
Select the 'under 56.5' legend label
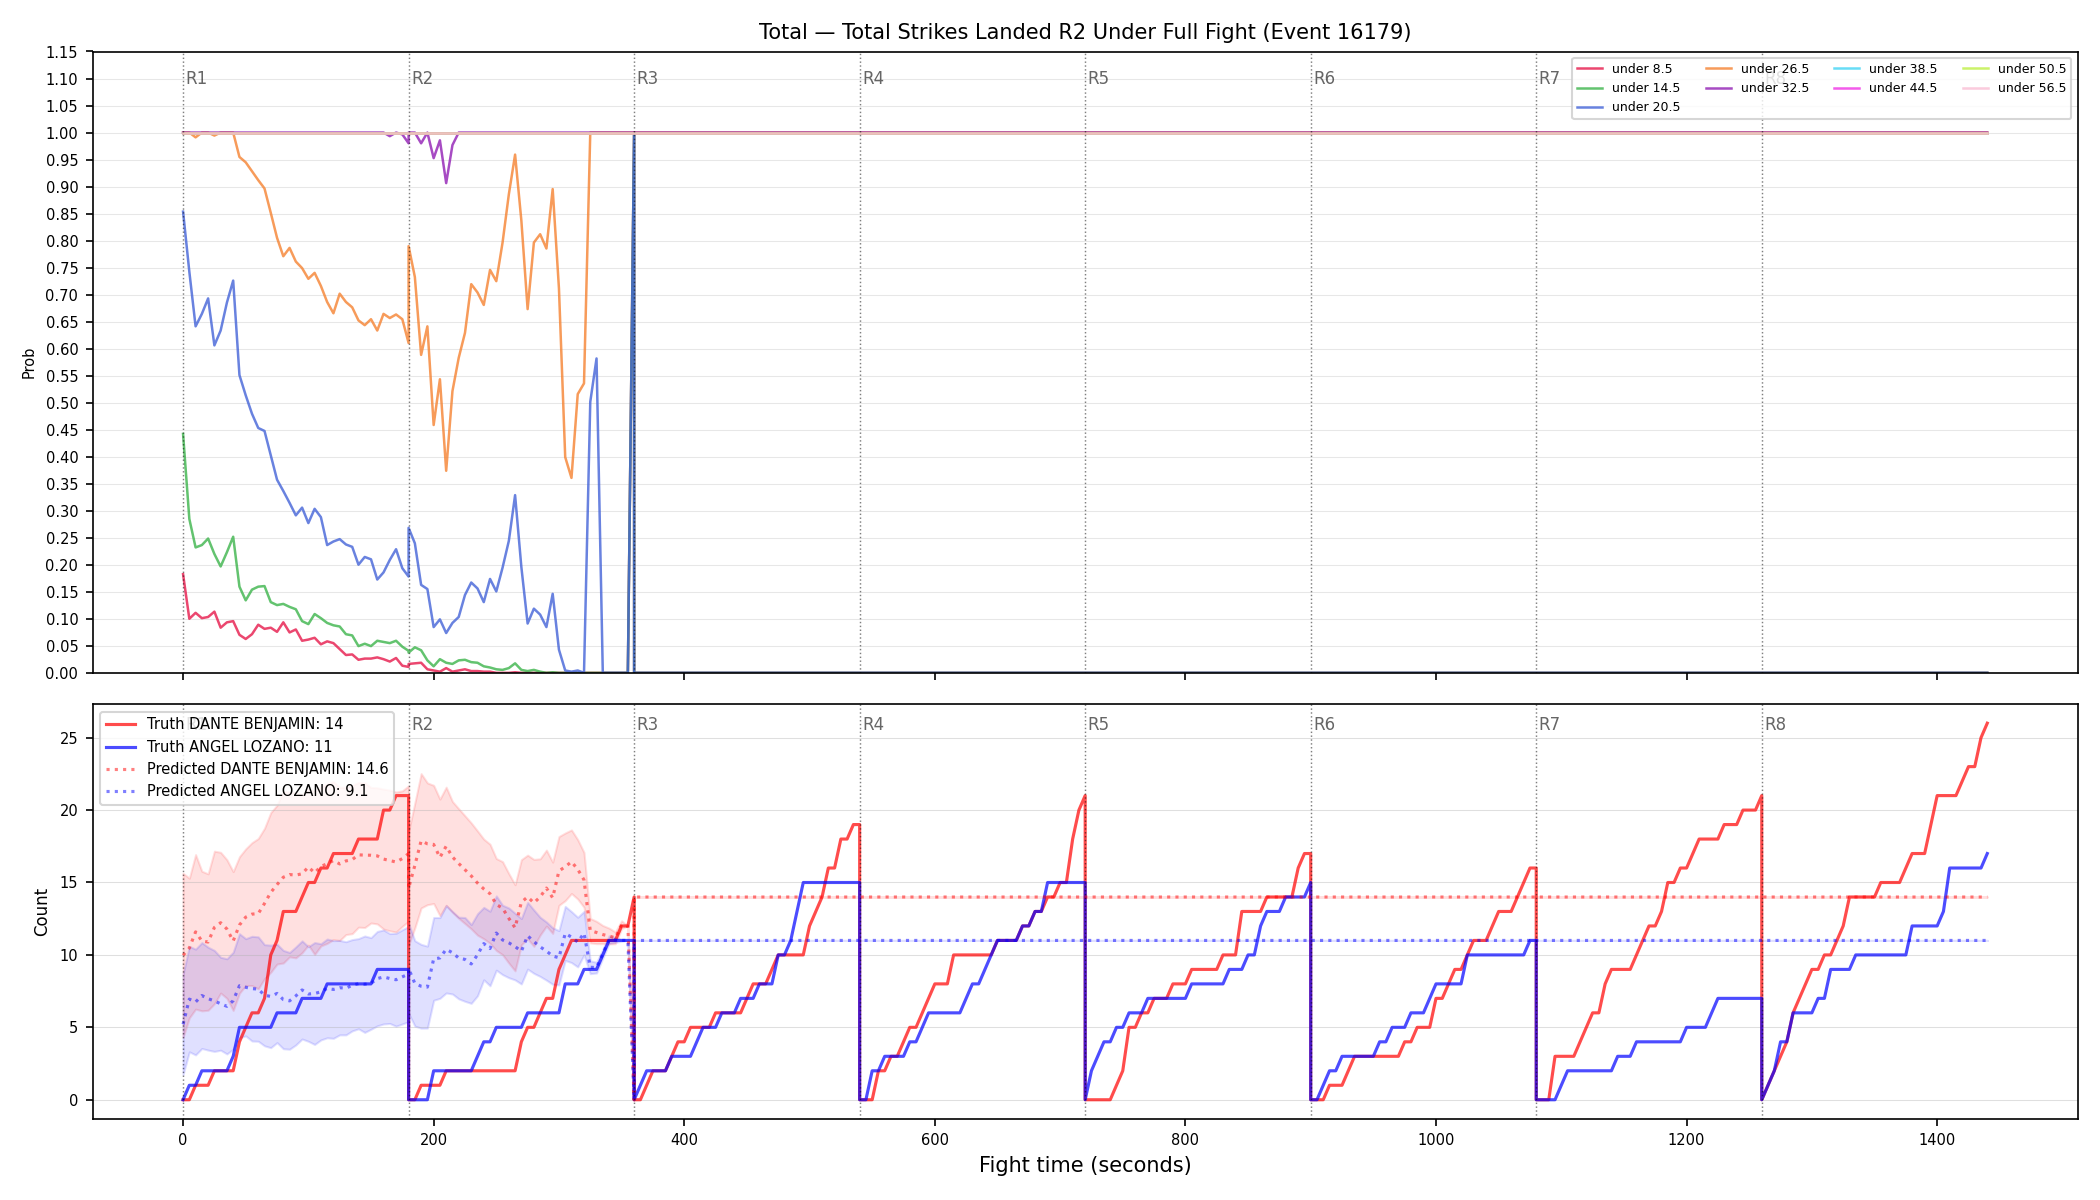[x=2031, y=88]
